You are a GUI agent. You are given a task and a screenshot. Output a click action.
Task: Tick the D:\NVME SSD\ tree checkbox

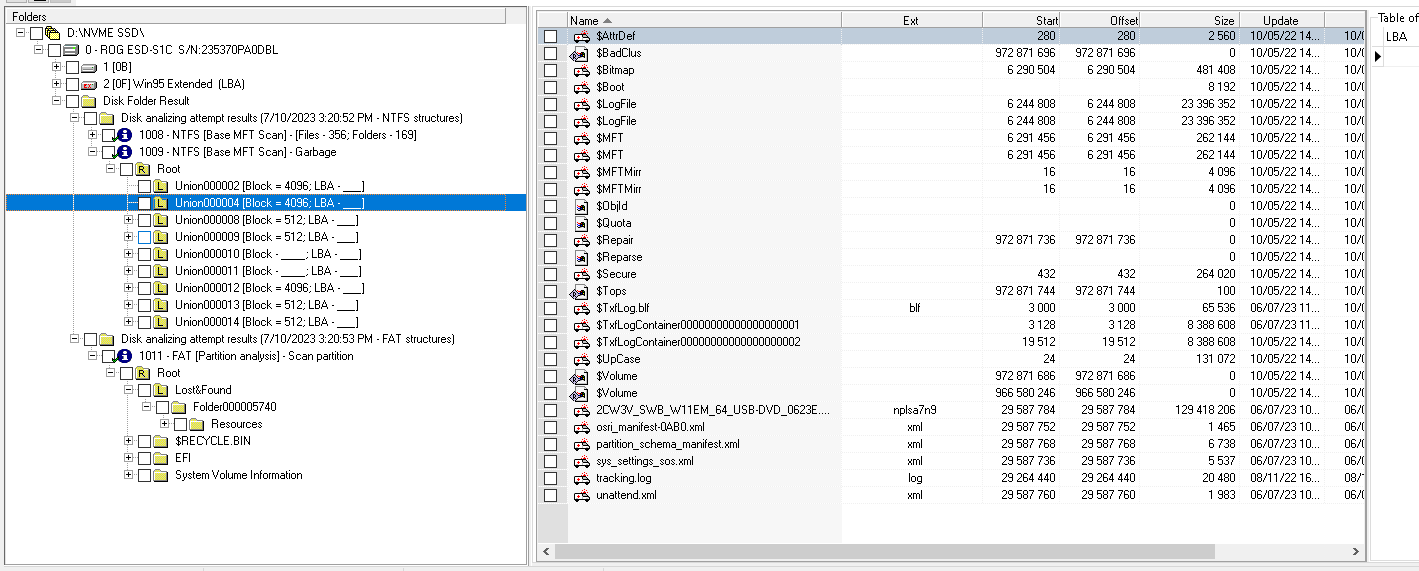tap(37, 33)
